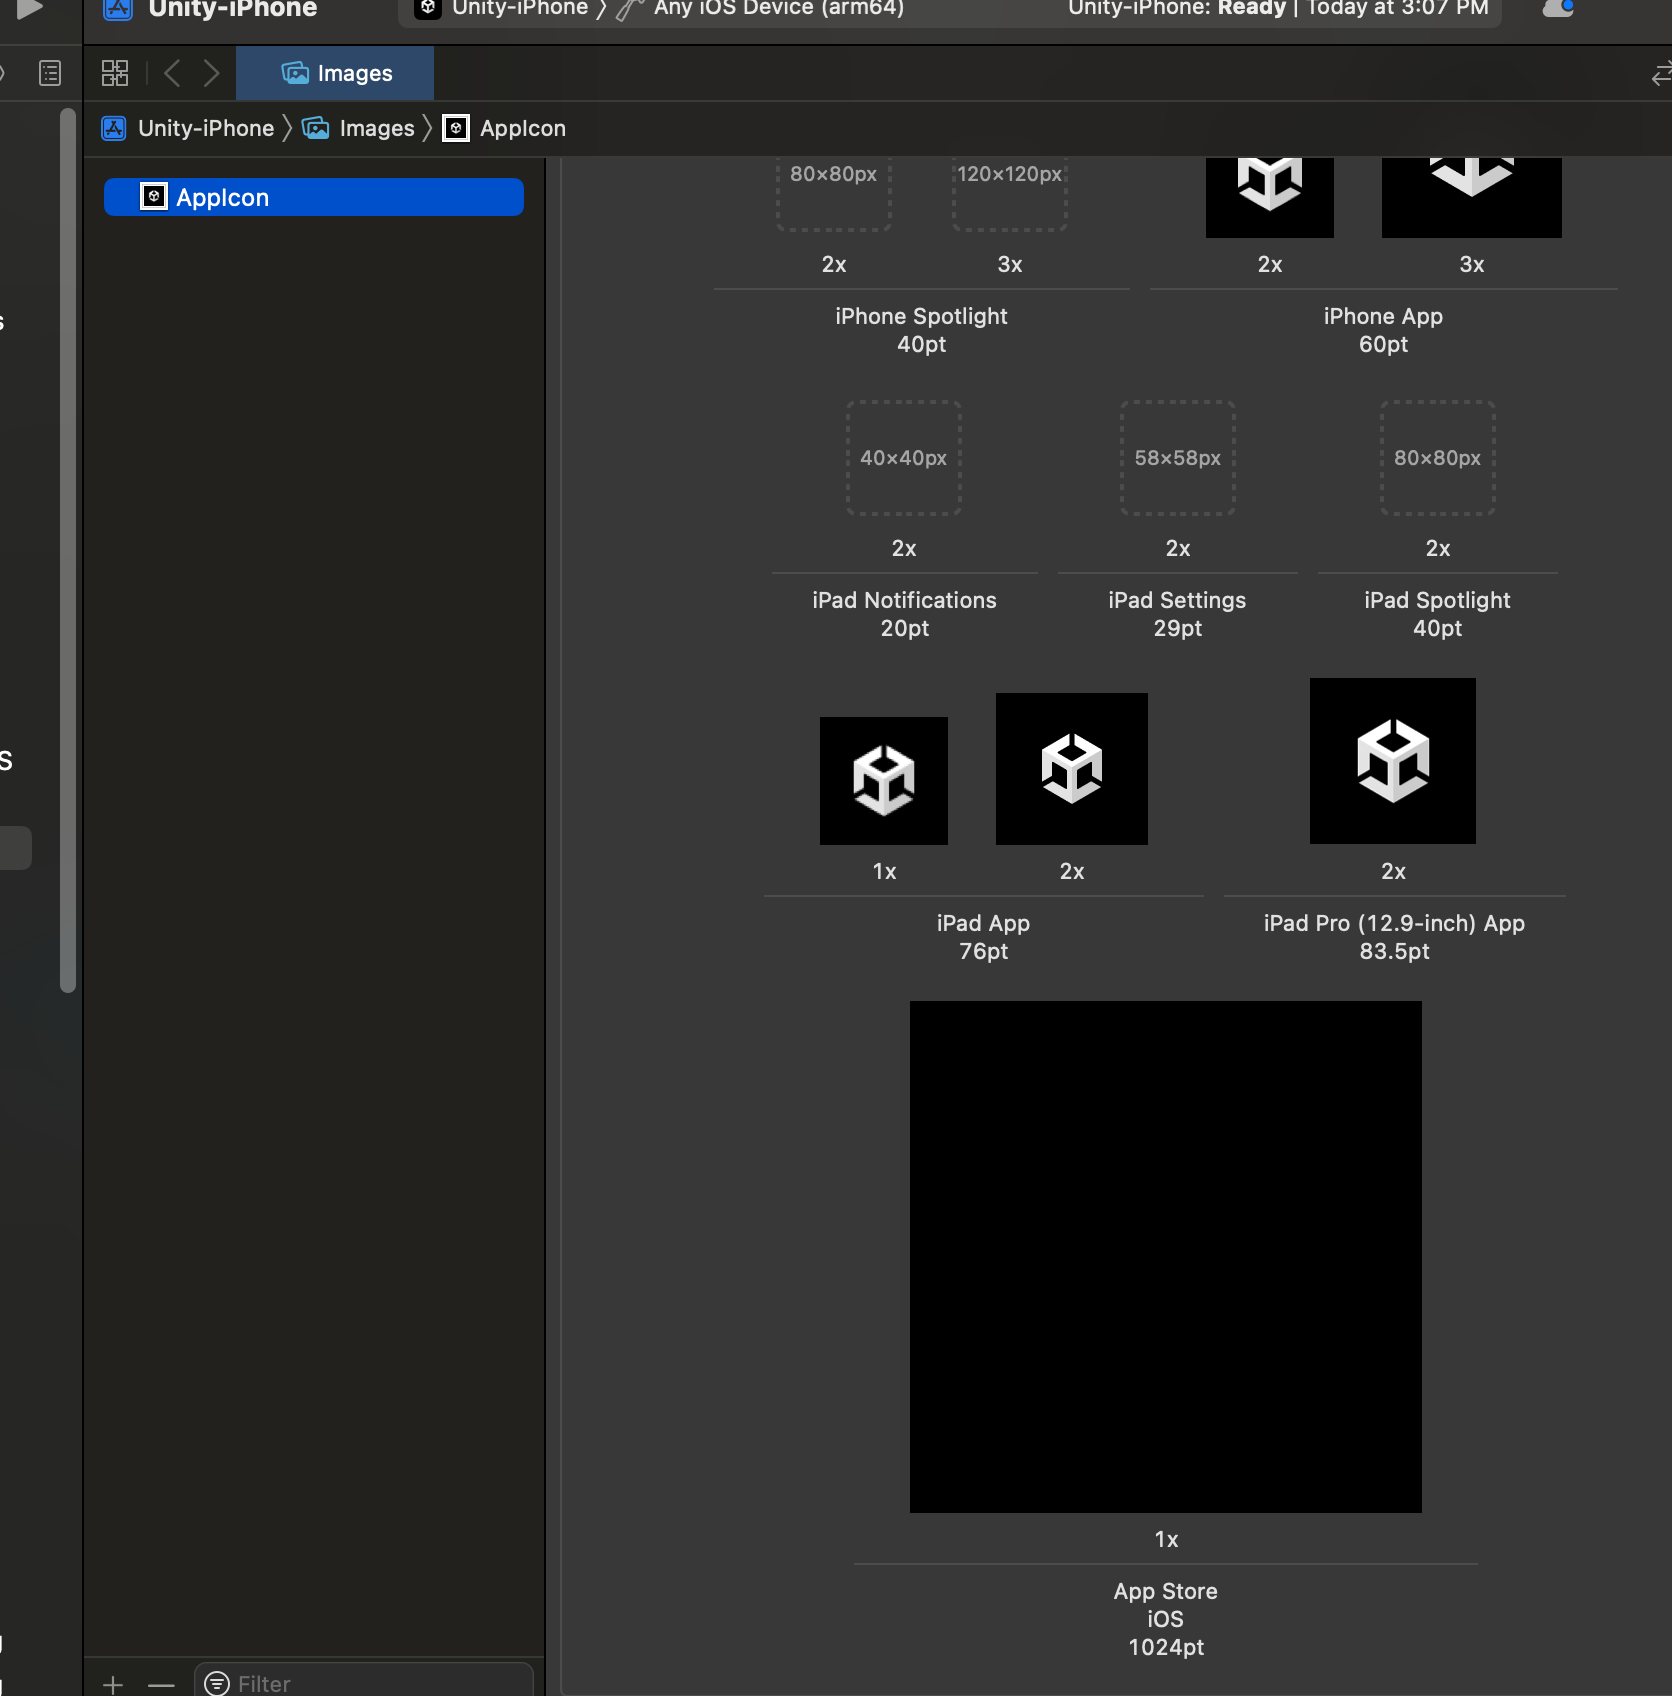Click the App Store iOS 1024pt label
The width and height of the screenshot is (1672, 1696).
[x=1166, y=1619]
